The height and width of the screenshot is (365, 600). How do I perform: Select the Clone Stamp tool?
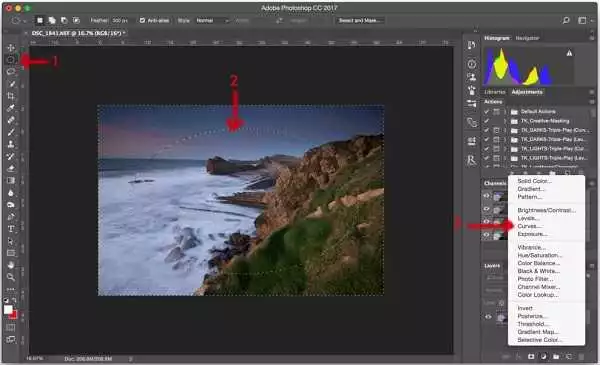11,144
